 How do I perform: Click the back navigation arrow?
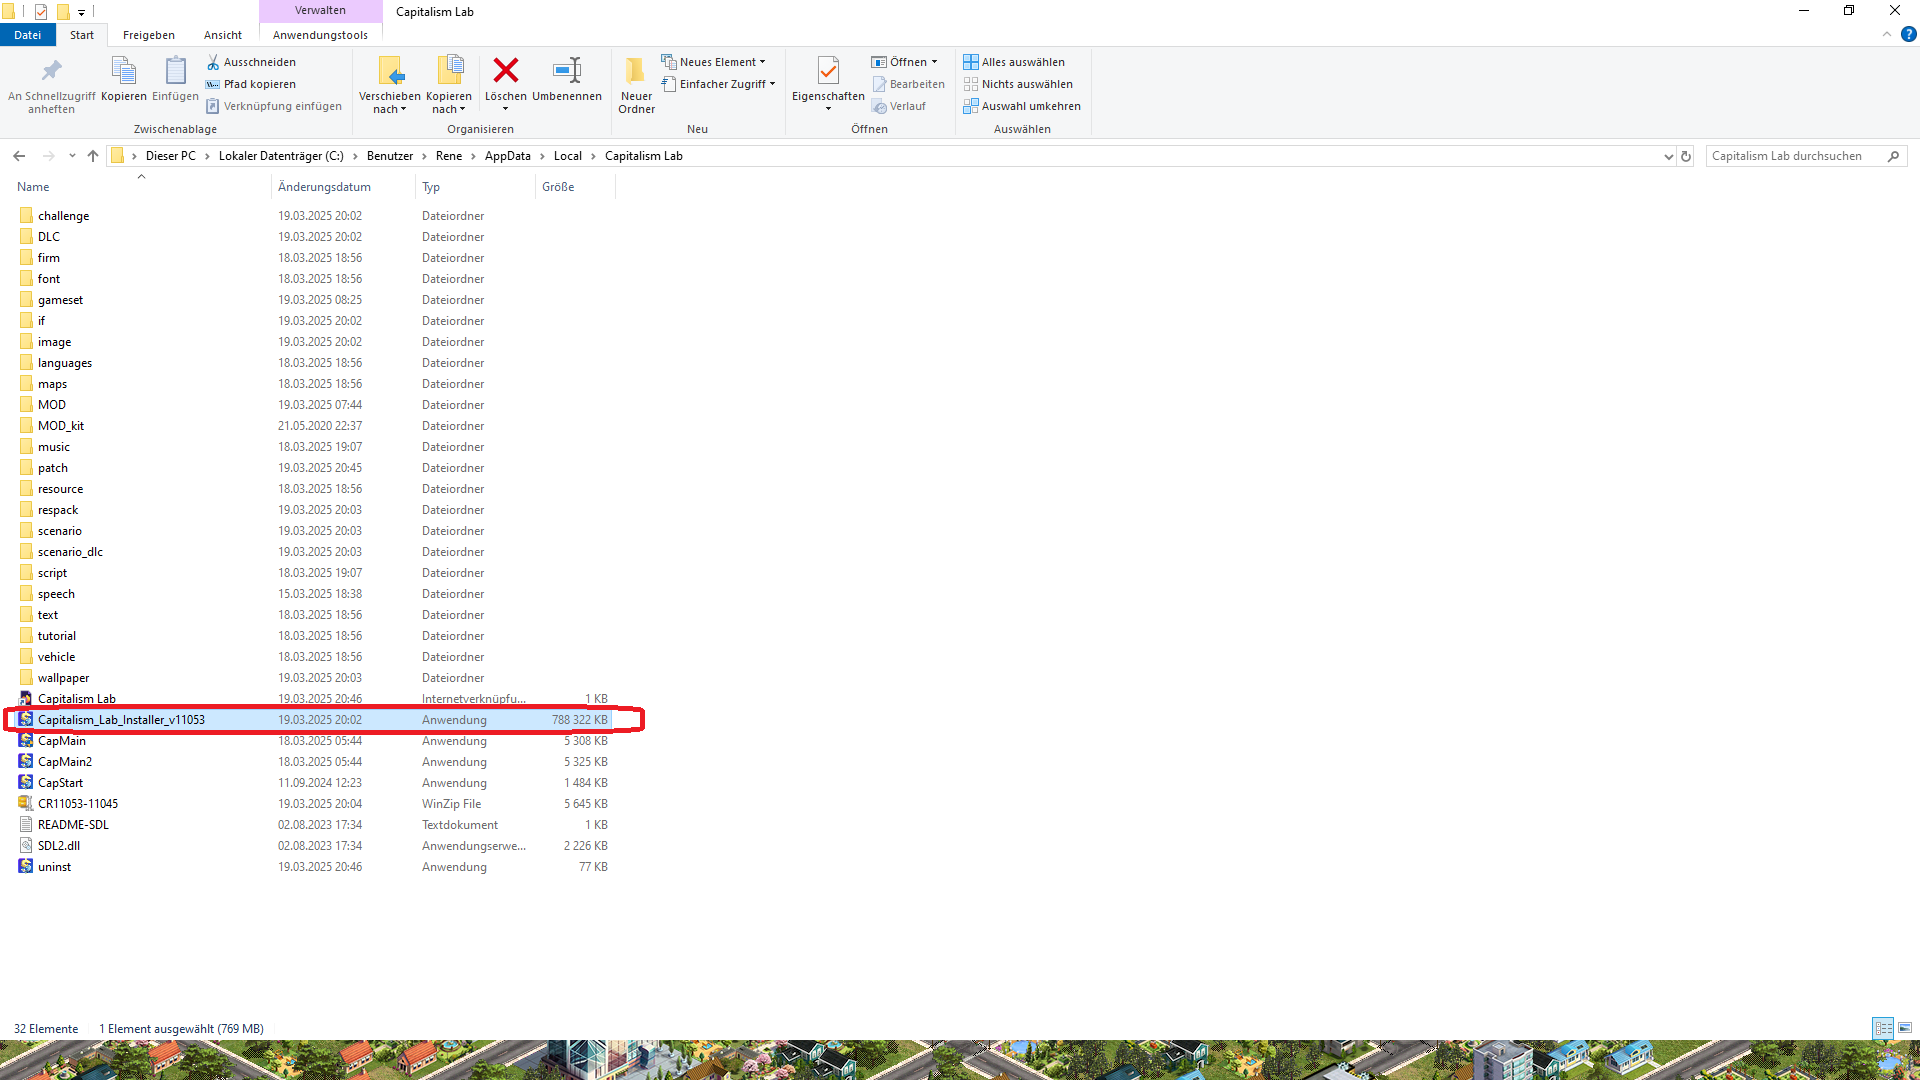click(19, 156)
